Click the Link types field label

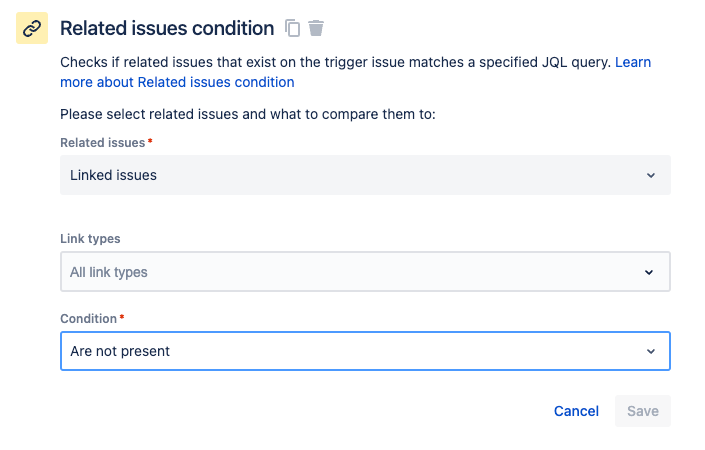tap(90, 239)
